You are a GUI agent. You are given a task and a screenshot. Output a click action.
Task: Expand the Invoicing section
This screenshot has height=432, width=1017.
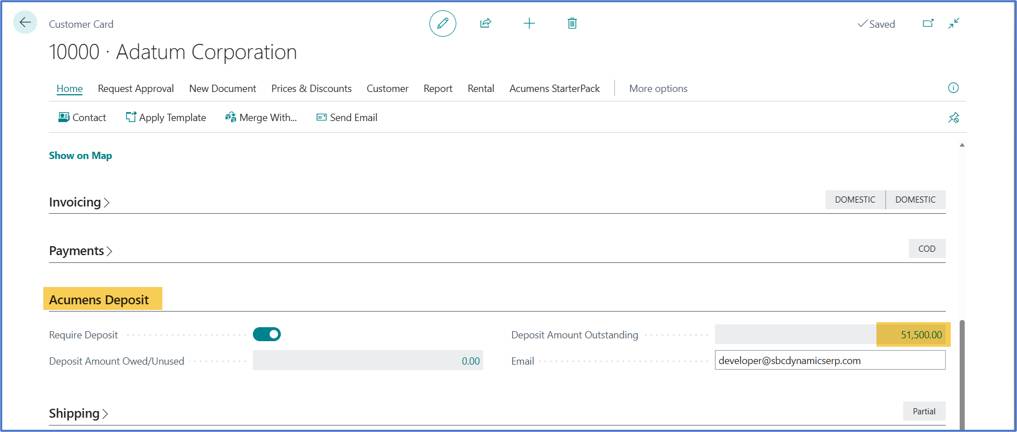coord(79,202)
